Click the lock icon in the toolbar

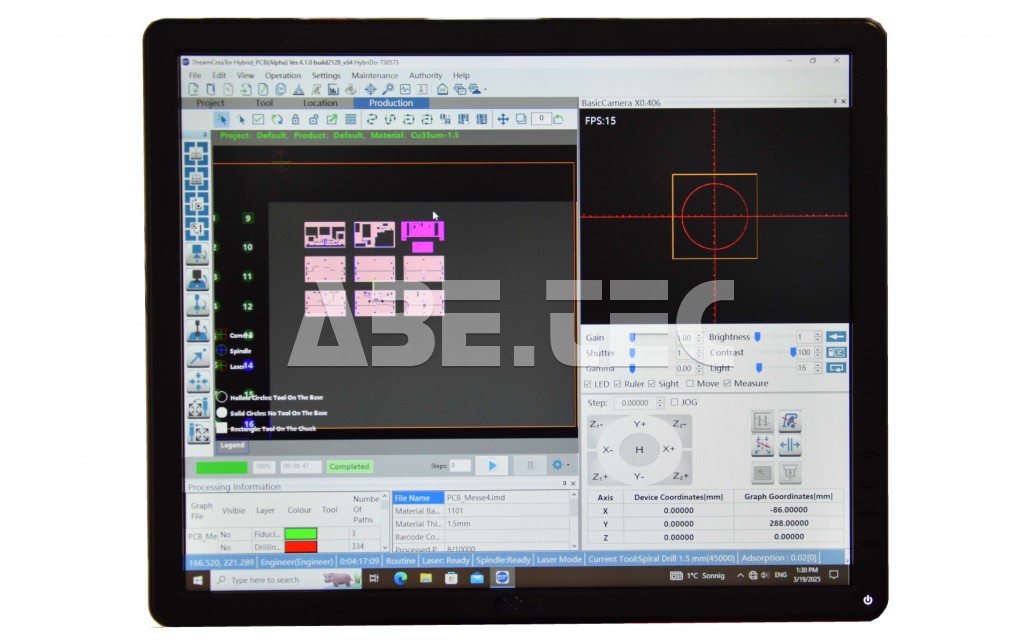(x=295, y=119)
